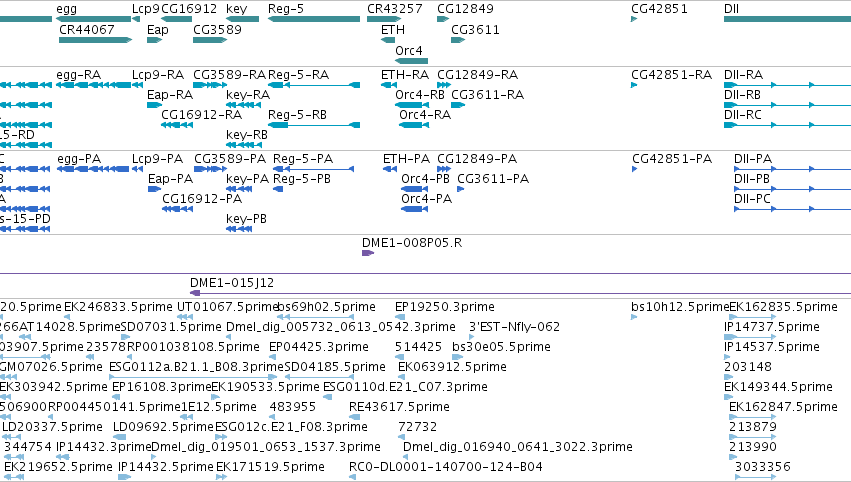Screen dimensions: 851x482
Task: Click the LD20337.5prime EST label
Action: [x=53, y=427]
